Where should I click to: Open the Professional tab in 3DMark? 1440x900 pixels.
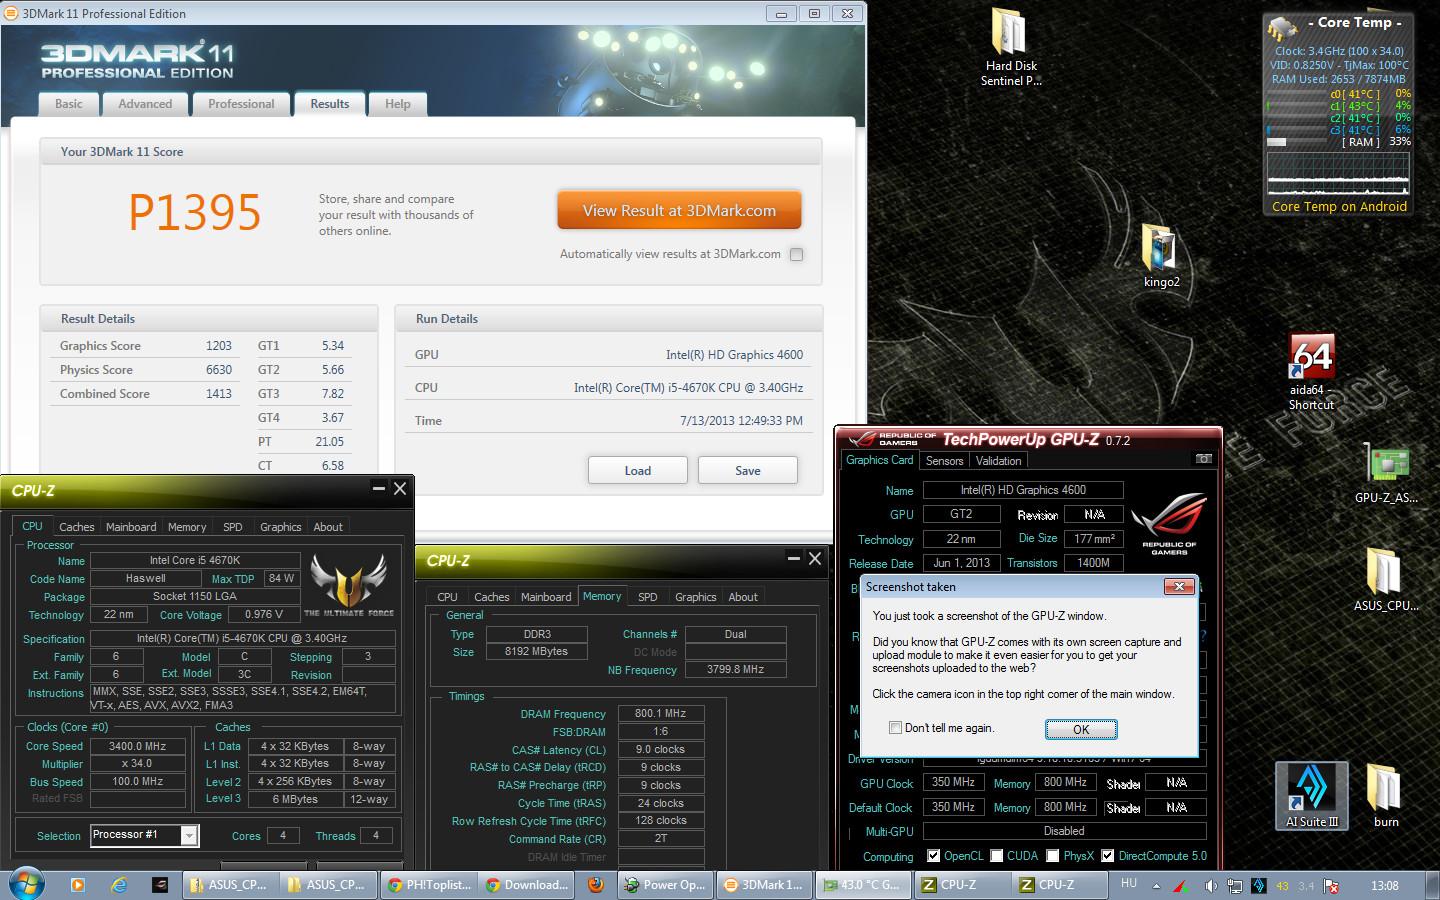tap(241, 104)
